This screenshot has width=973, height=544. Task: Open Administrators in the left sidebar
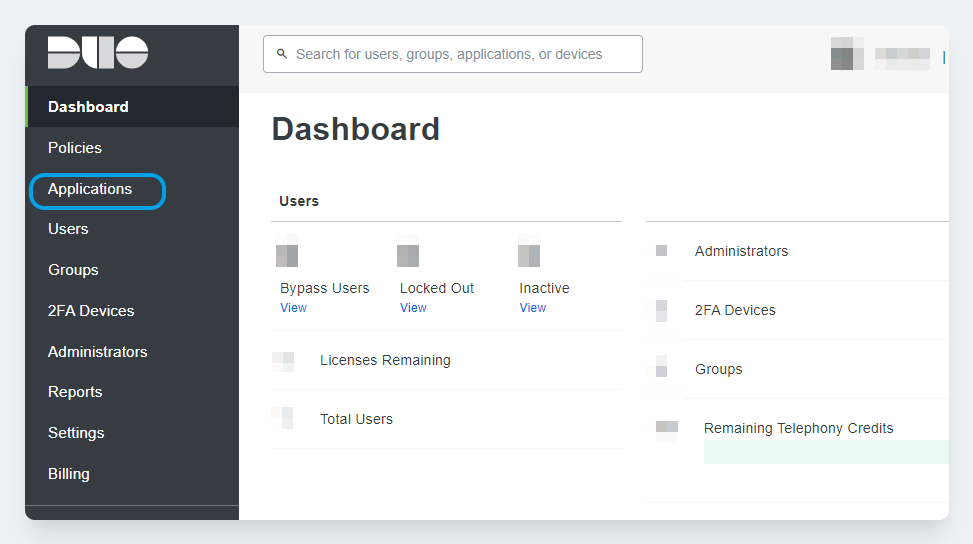[97, 352]
